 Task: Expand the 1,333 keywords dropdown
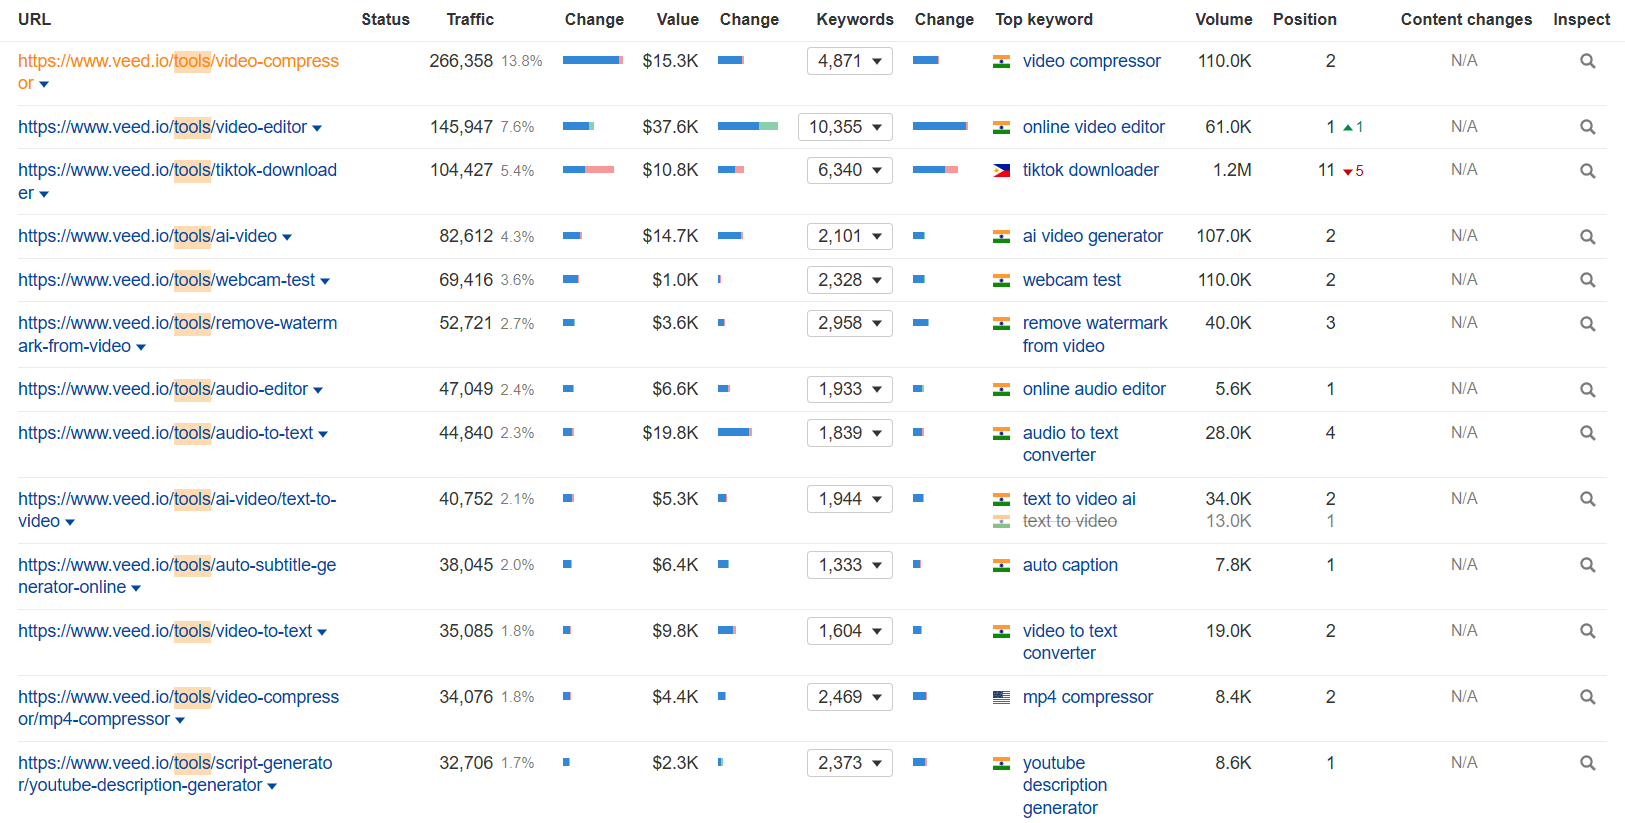849,565
